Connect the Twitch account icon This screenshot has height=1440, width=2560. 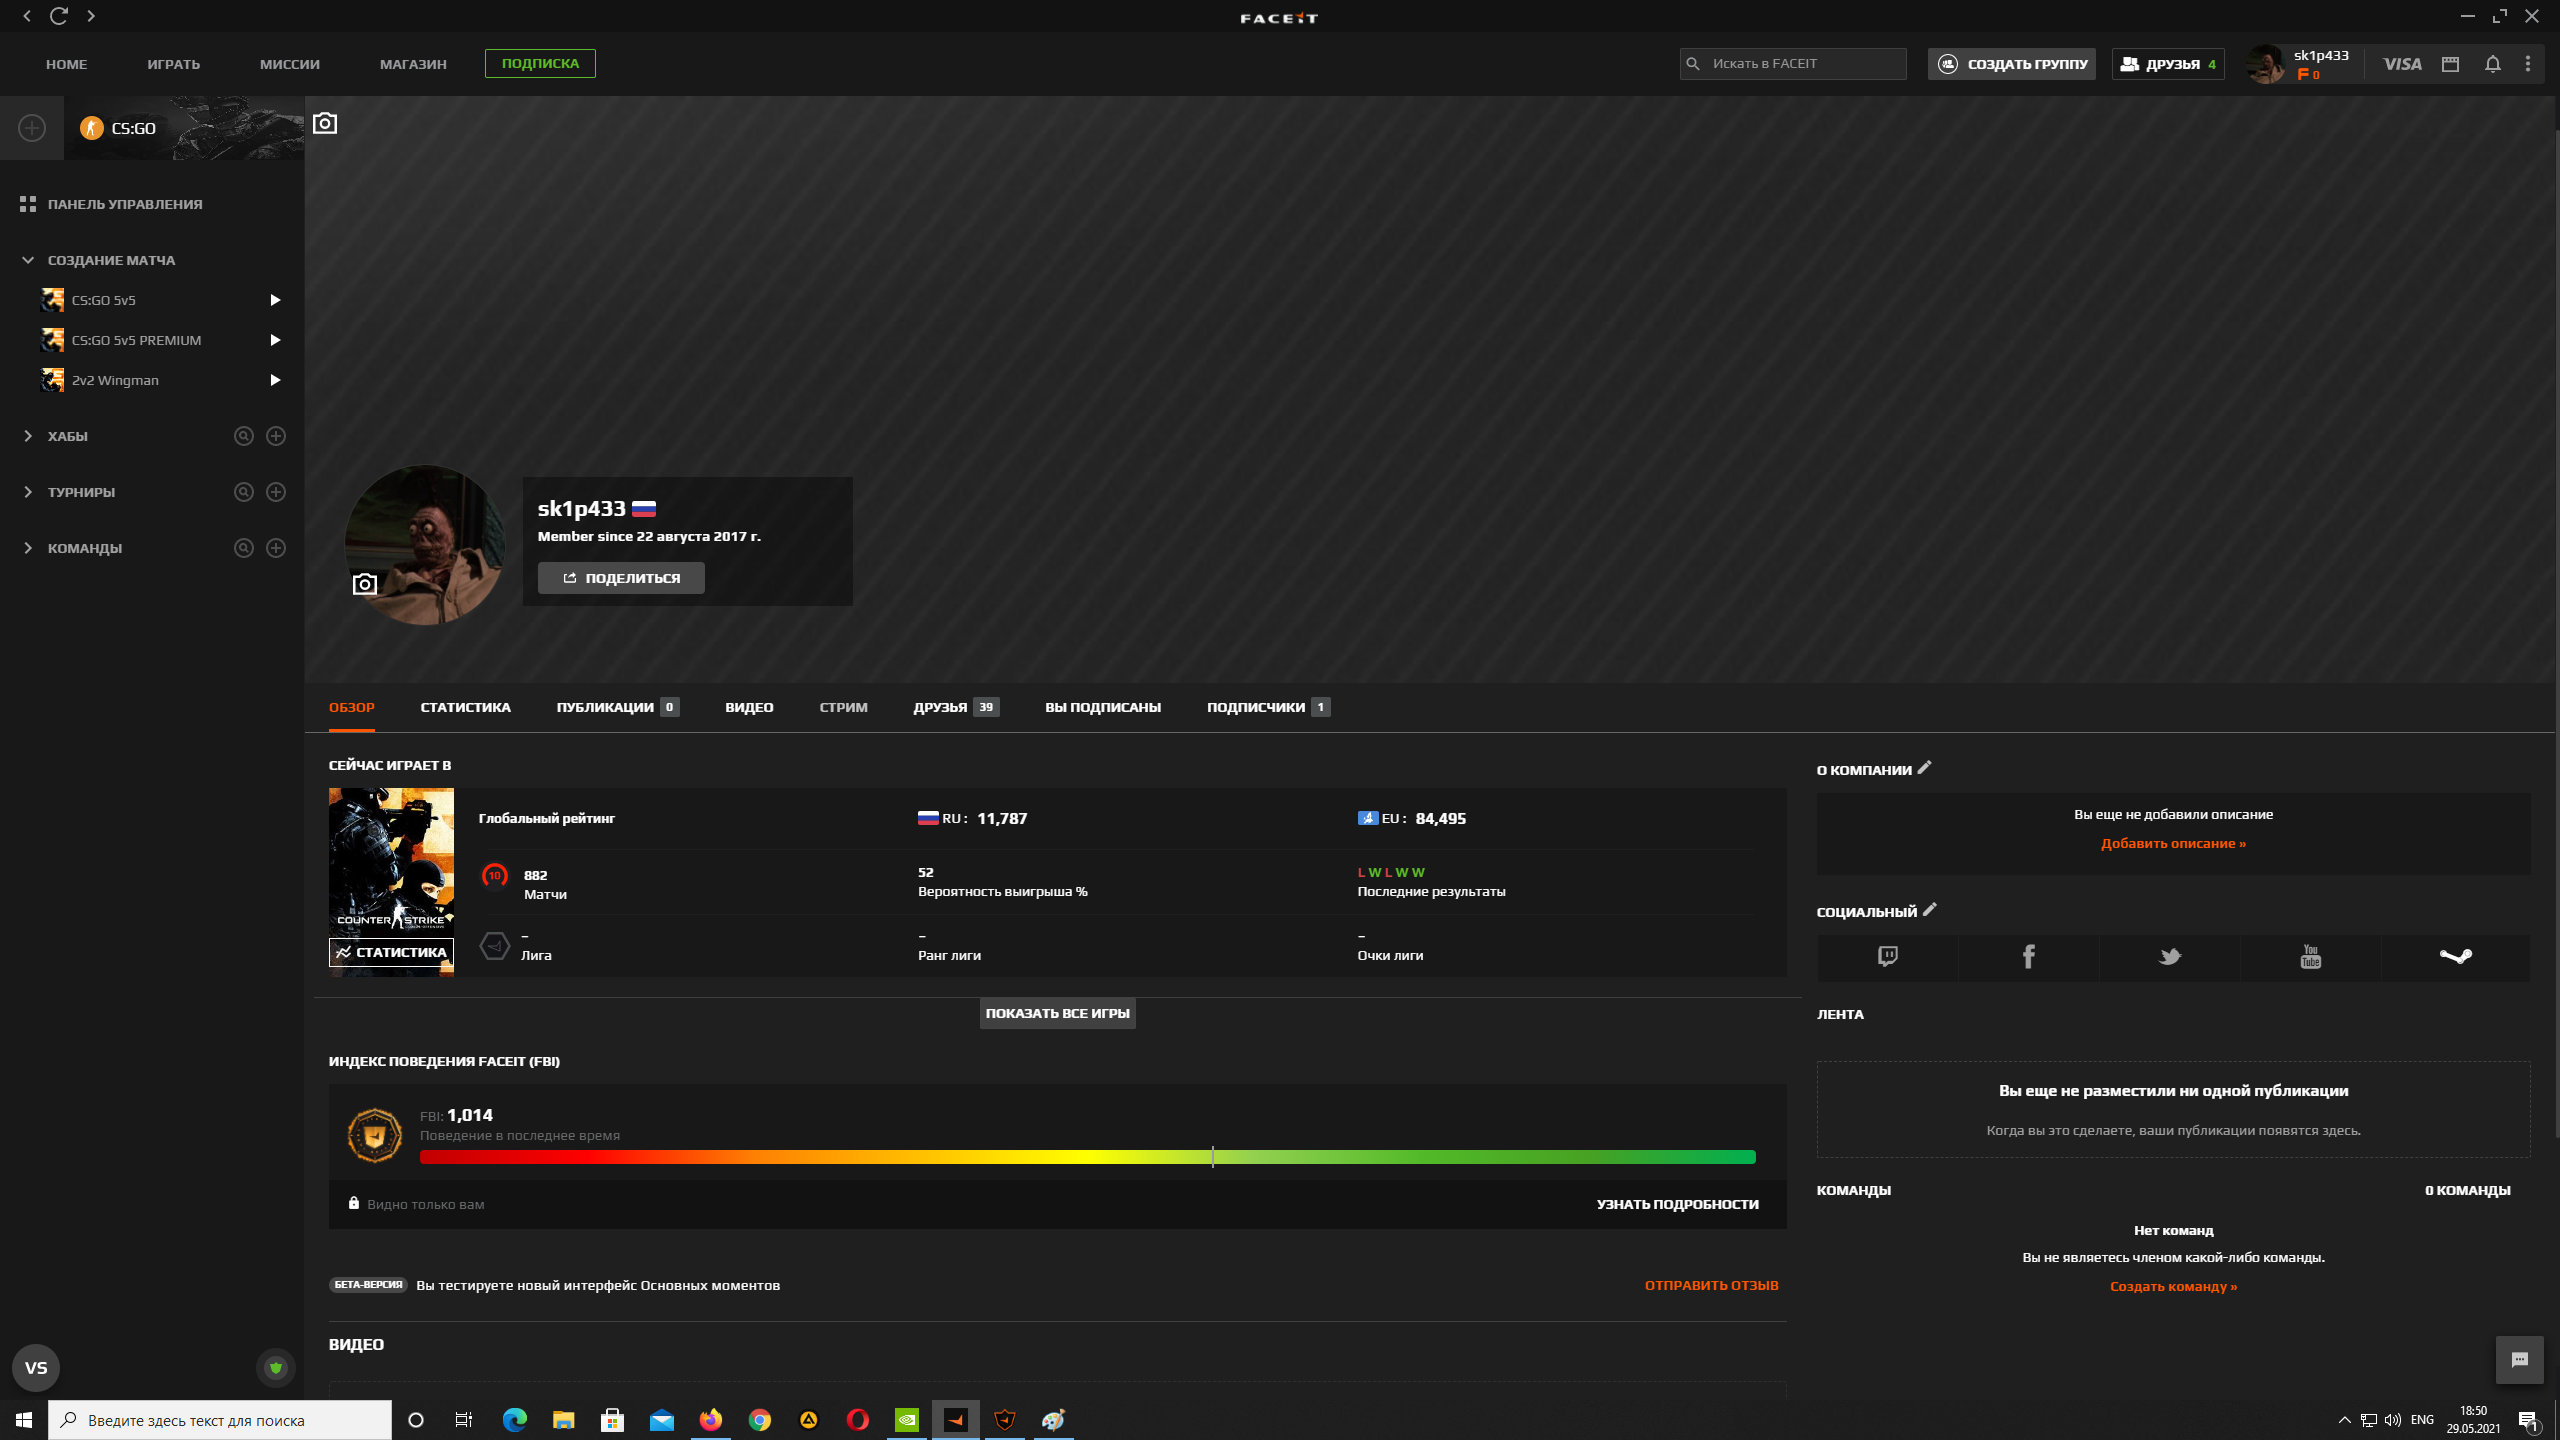coord(1887,957)
